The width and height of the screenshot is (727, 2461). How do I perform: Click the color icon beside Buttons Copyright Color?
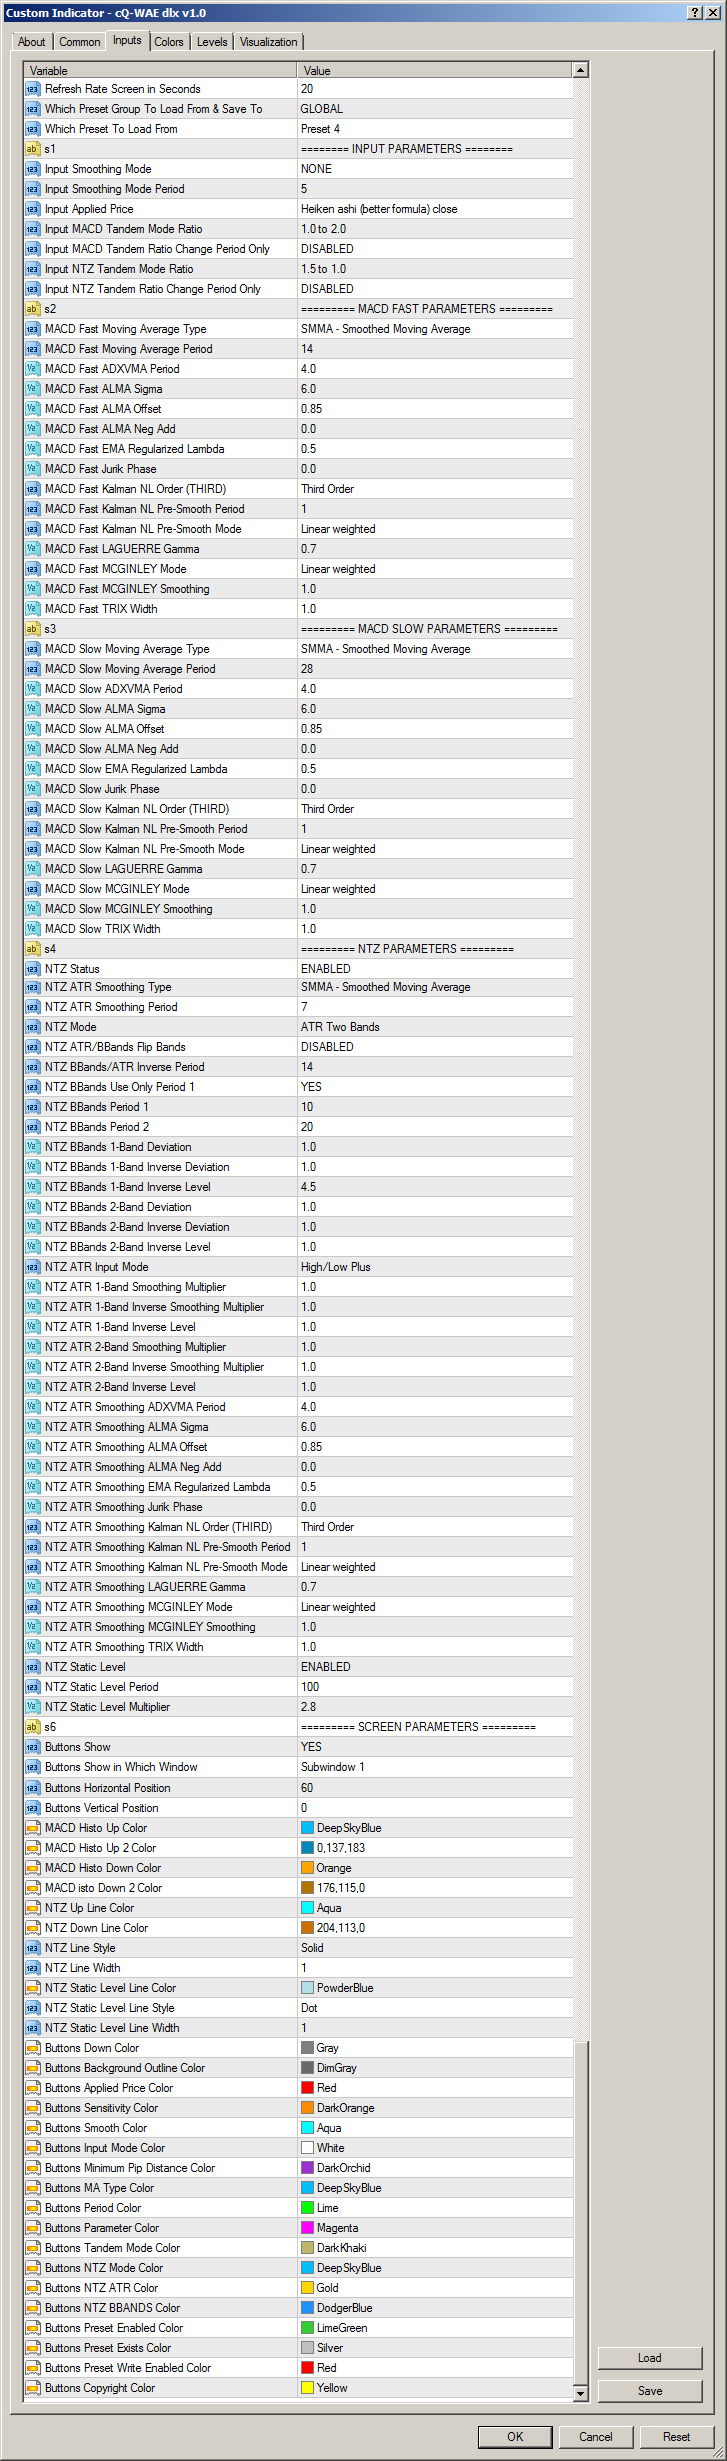[33, 2388]
